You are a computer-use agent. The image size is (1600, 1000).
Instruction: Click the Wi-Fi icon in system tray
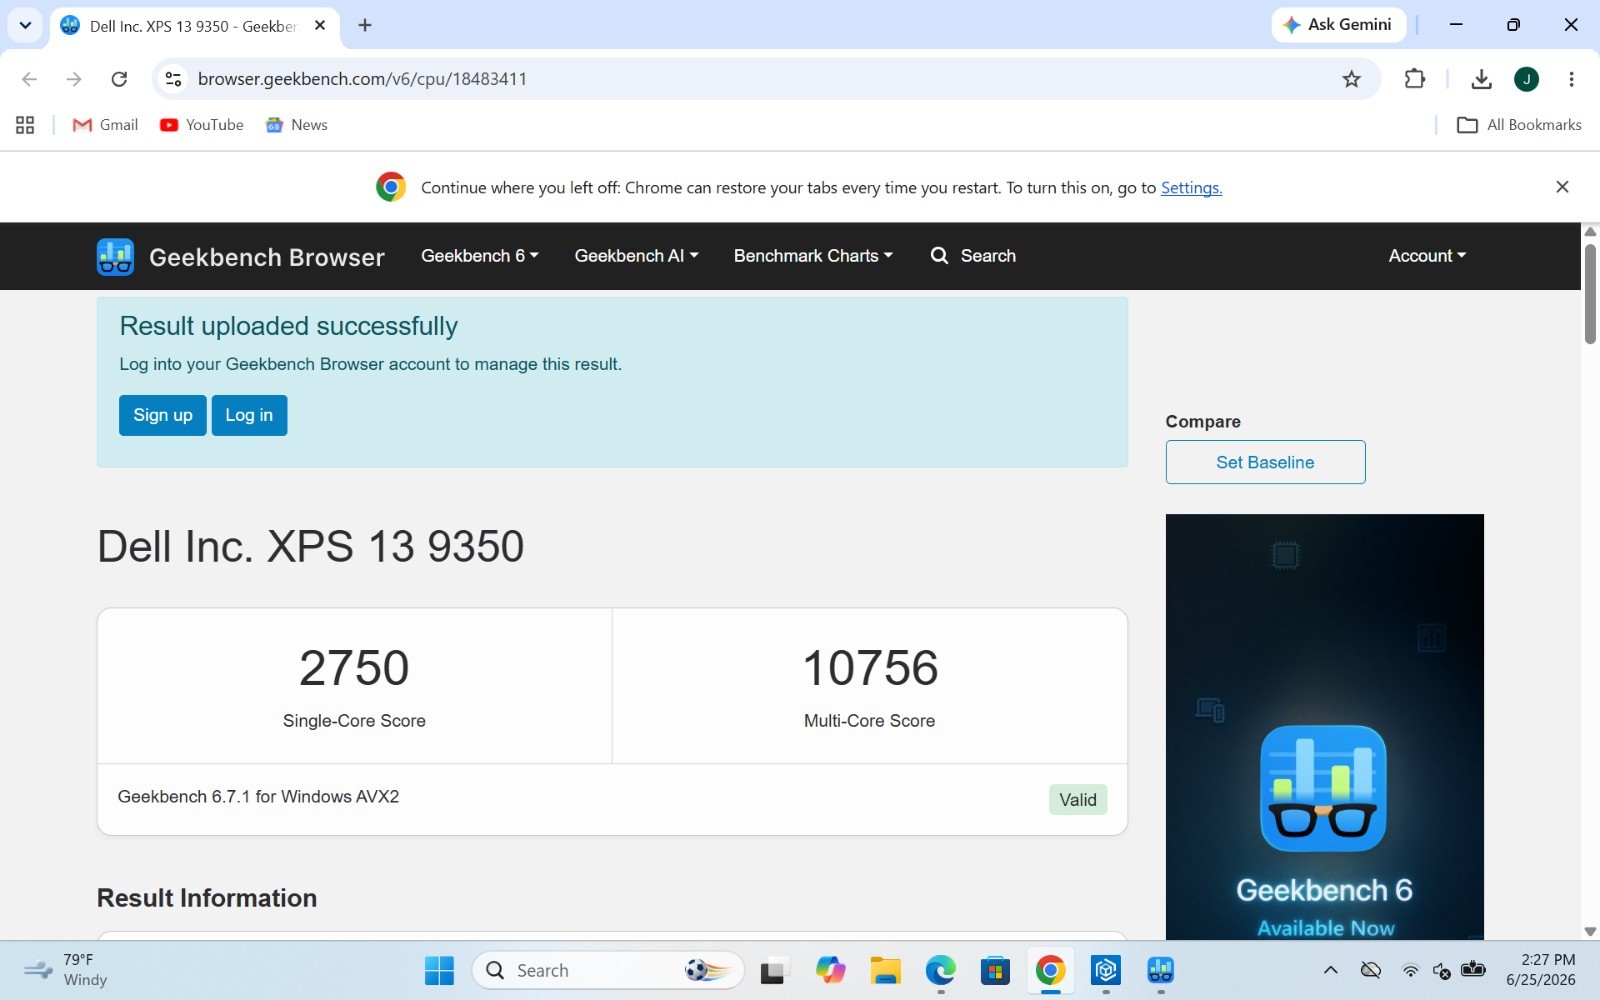pos(1410,970)
